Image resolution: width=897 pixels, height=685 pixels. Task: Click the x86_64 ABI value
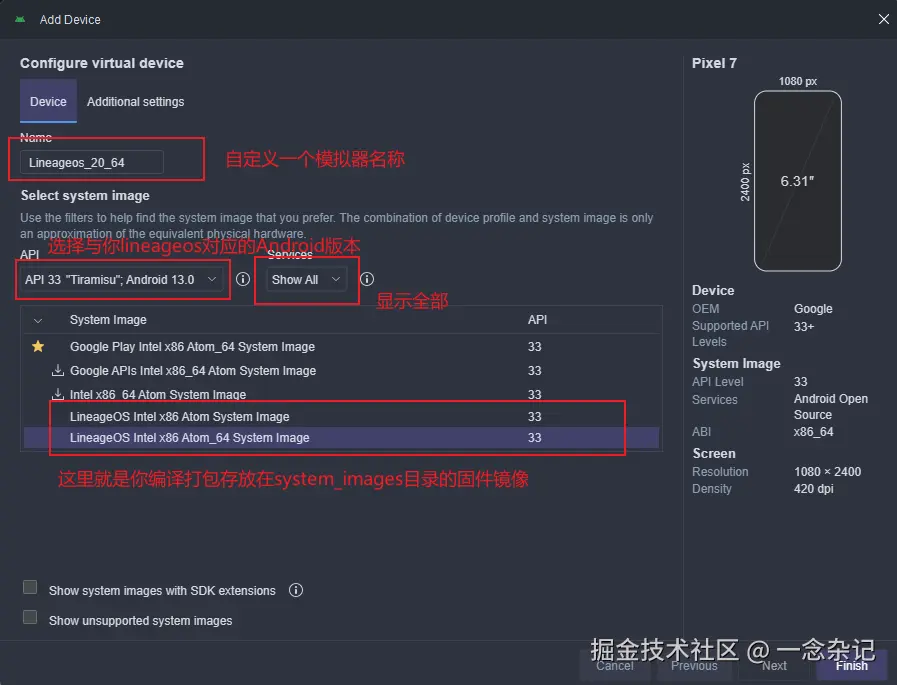(x=813, y=431)
